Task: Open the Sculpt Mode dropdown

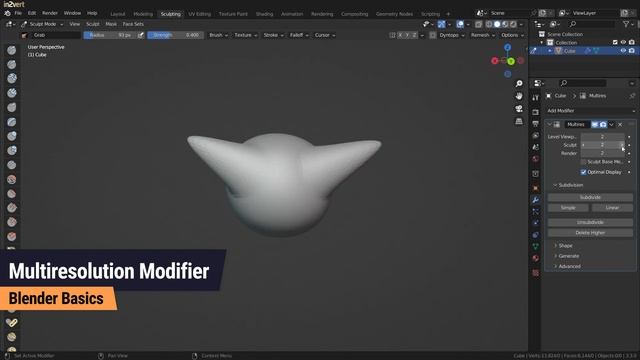Action: (x=42, y=24)
